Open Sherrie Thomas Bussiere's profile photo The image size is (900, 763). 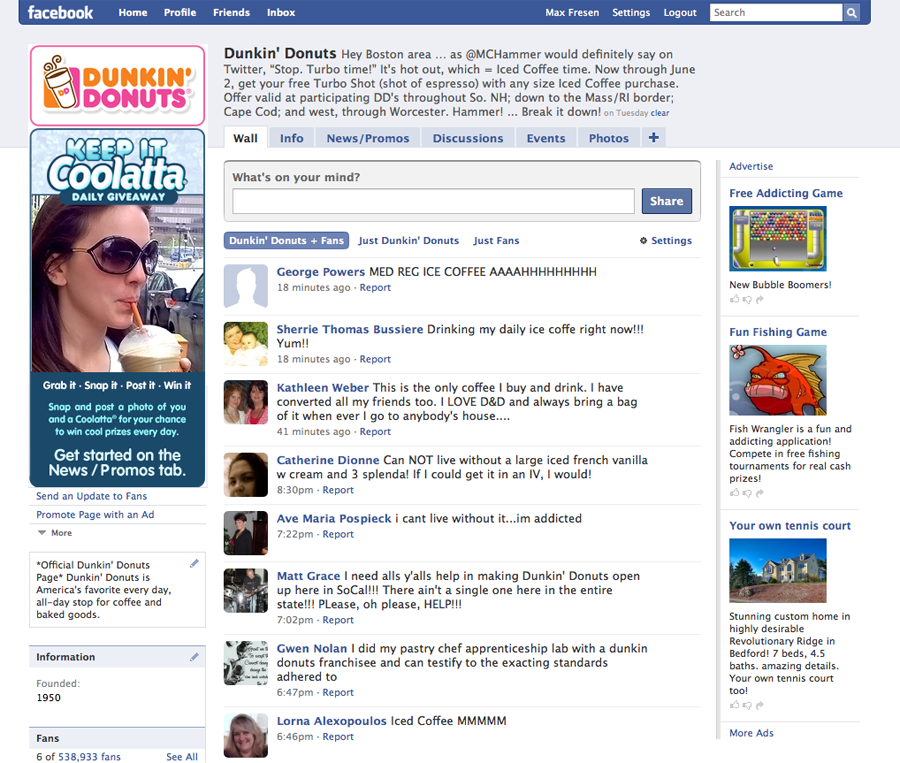[x=246, y=344]
